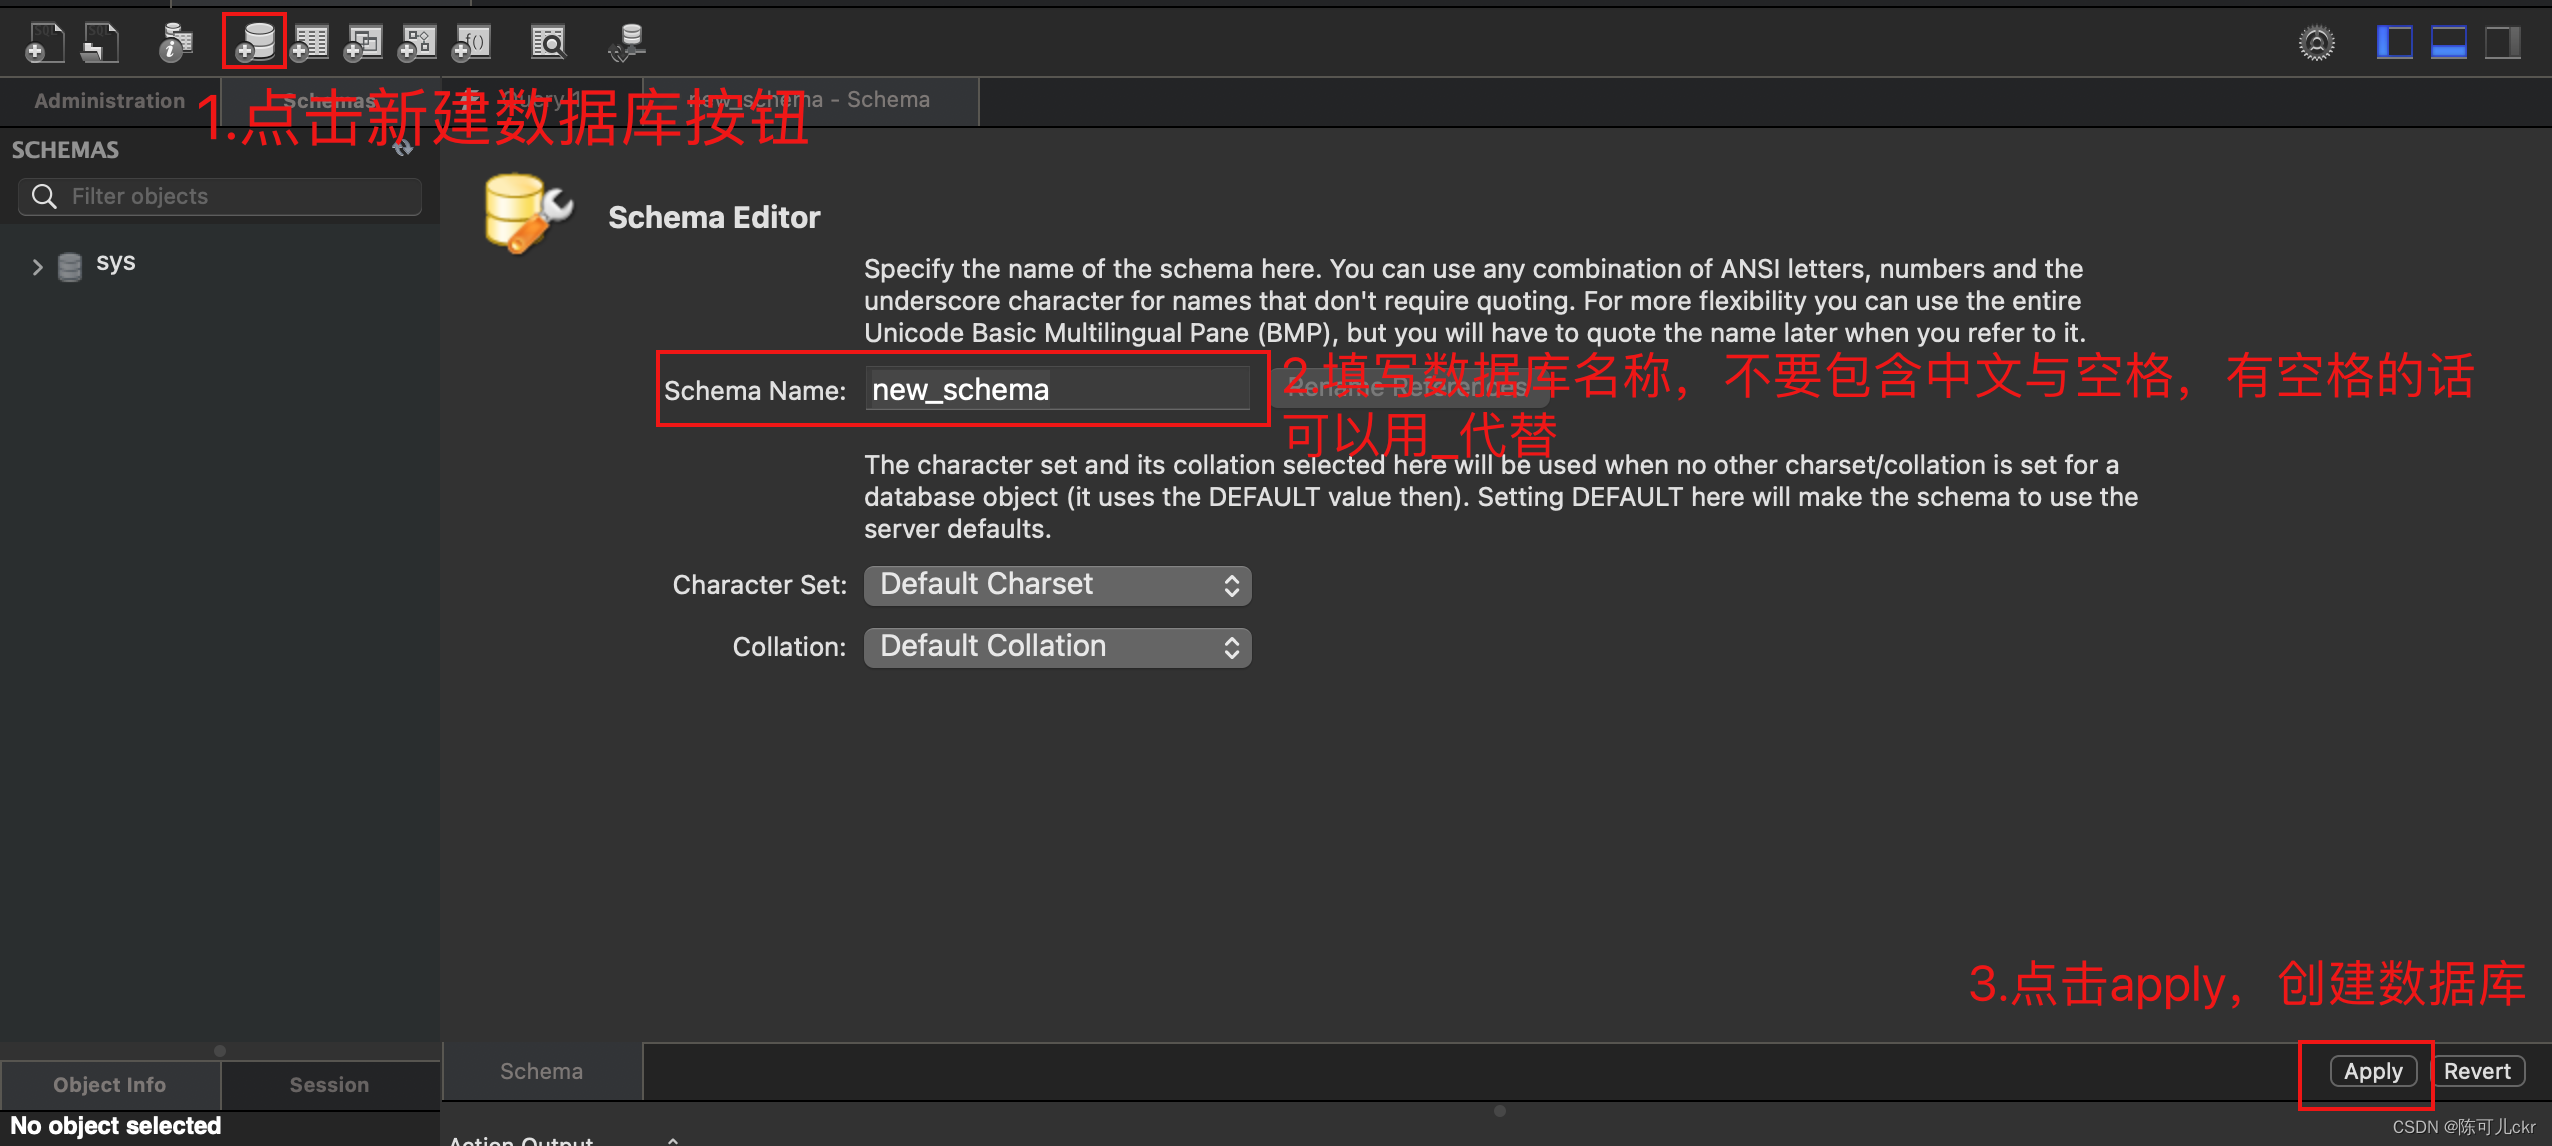This screenshot has height=1146, width=2552.
Task: Click reconnect to DBMS icon
Action: 628,43
